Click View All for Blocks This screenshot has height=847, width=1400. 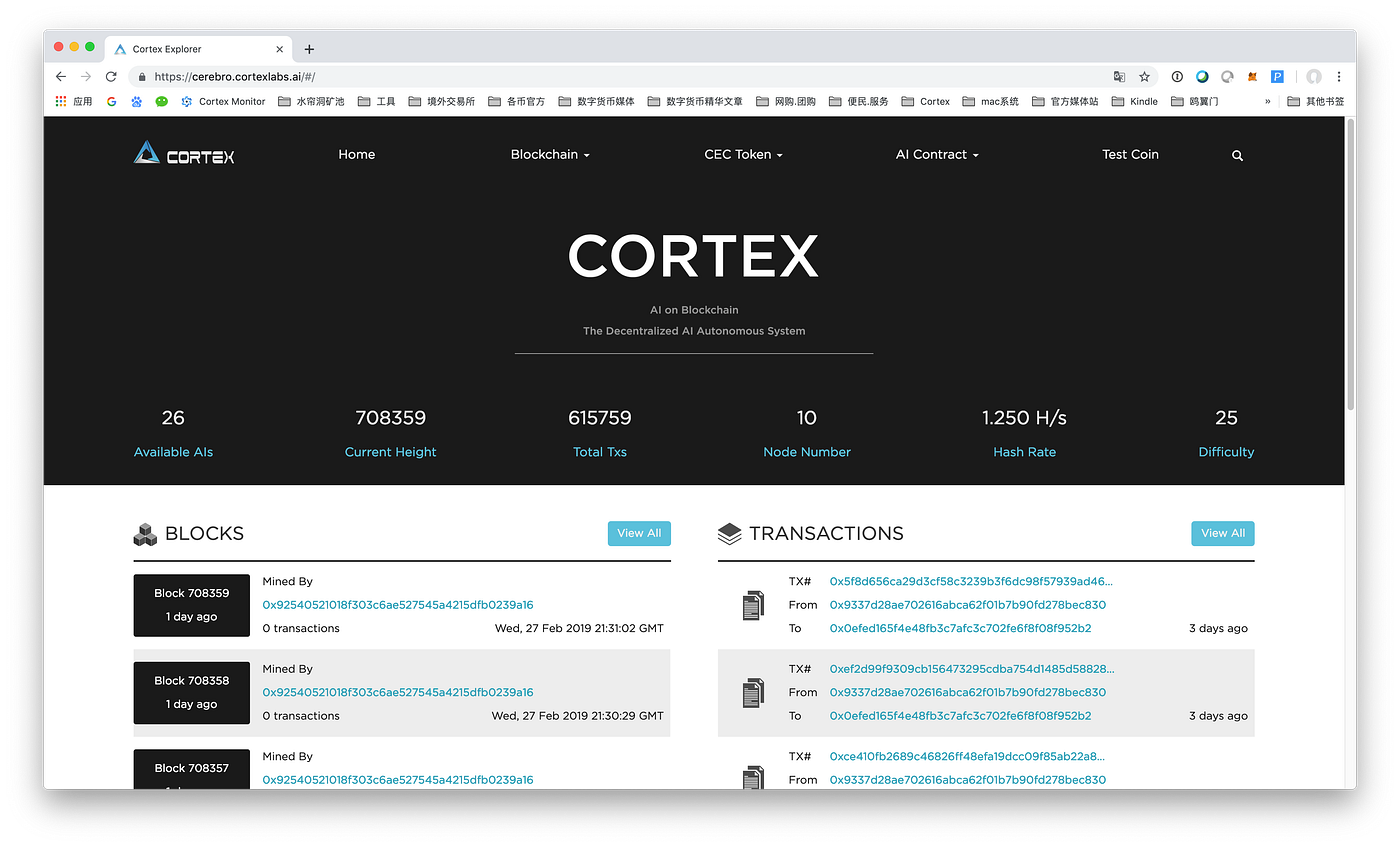(639, 533)
